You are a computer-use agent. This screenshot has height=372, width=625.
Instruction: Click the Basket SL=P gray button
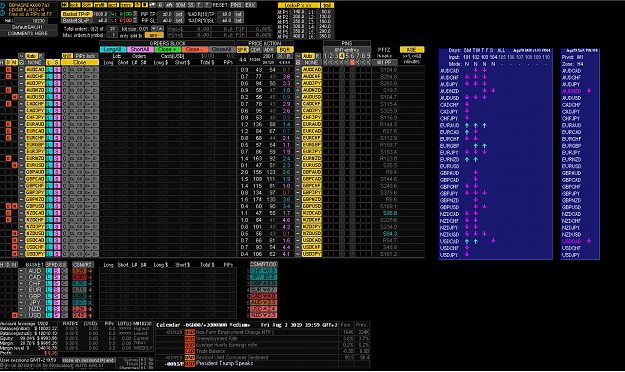coord(77,20)
